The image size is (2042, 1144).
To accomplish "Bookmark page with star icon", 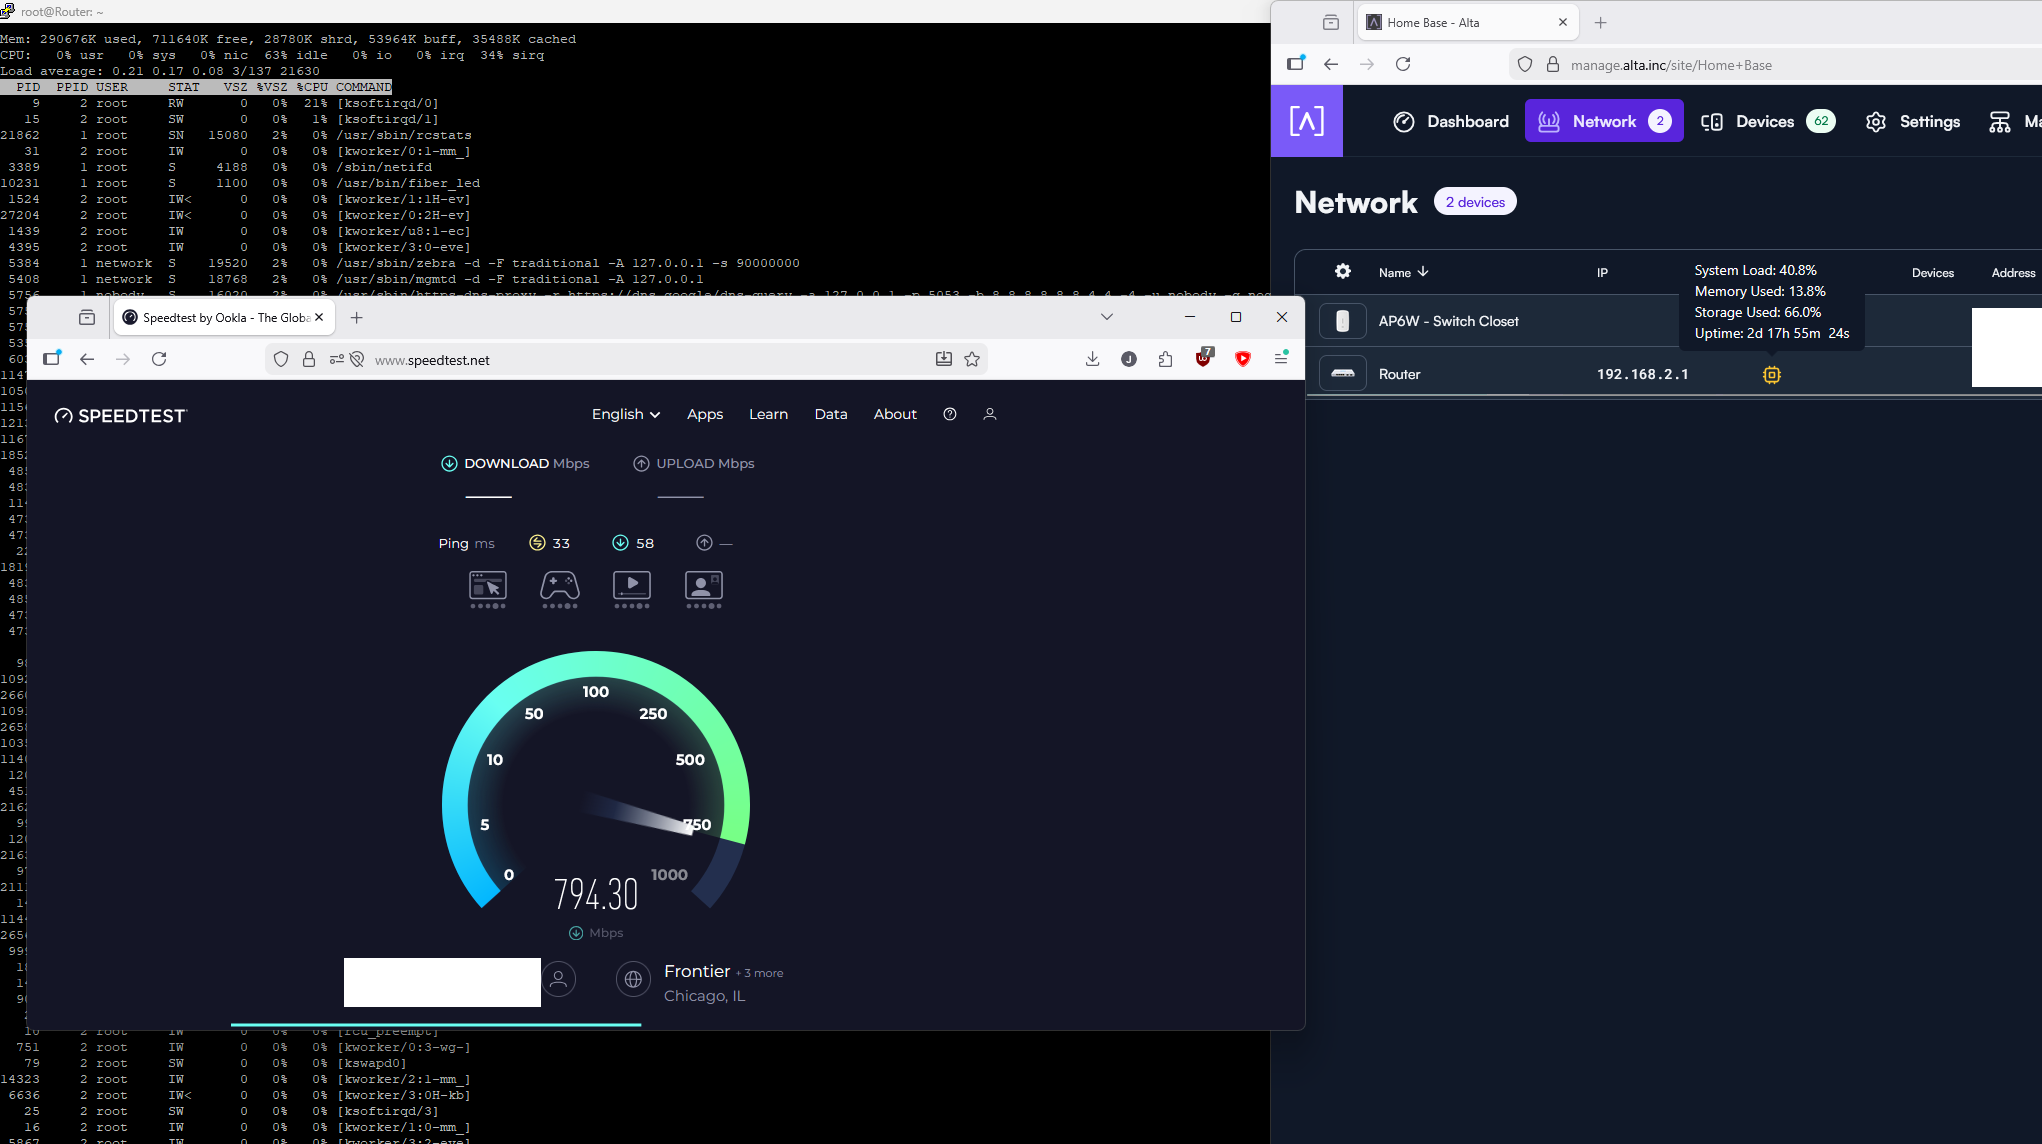I will 971,359.
